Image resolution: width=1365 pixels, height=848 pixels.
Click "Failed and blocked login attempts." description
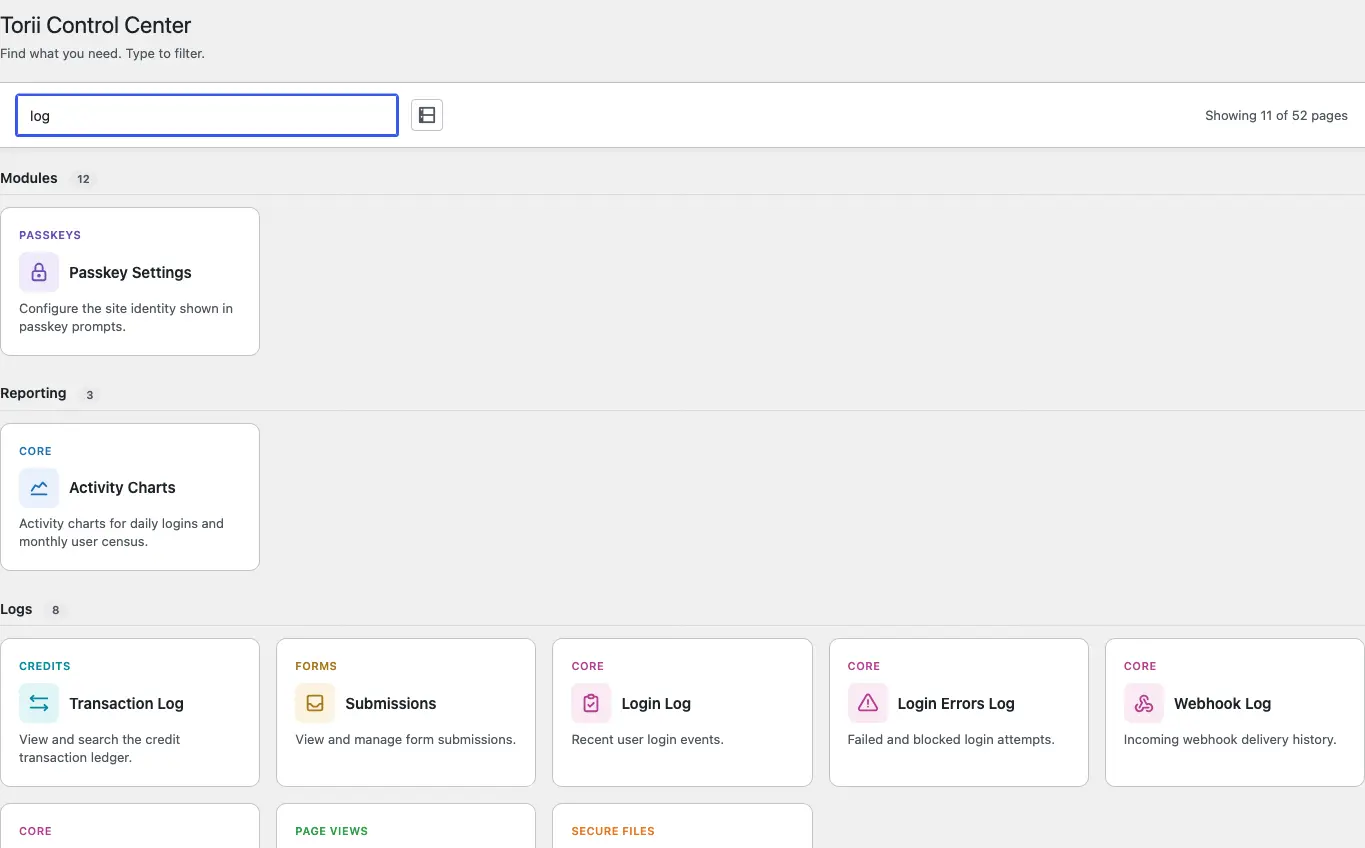[x=951, y=740]
